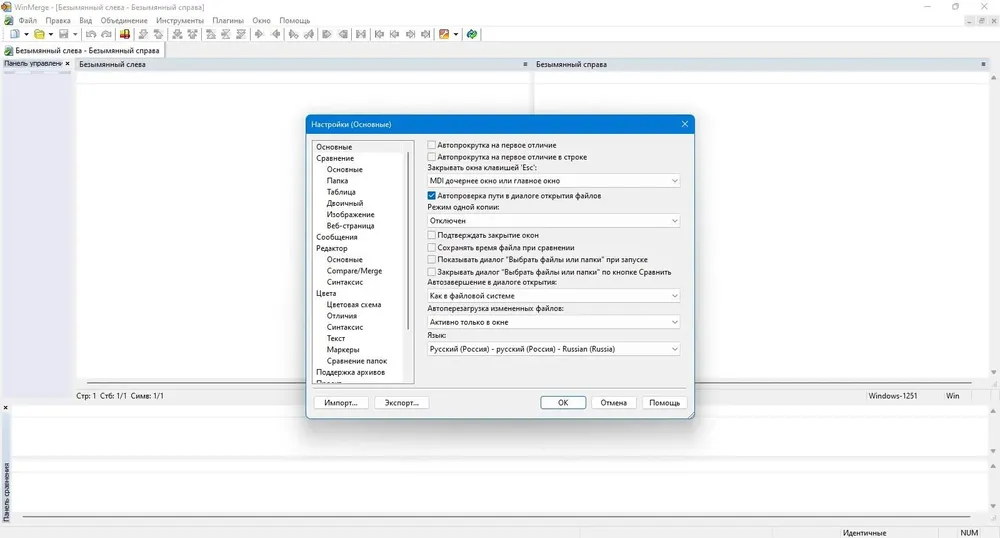
Task: Click WinMerge app icon in title bar
Action: pyautogui.click(x=6, y=6)
